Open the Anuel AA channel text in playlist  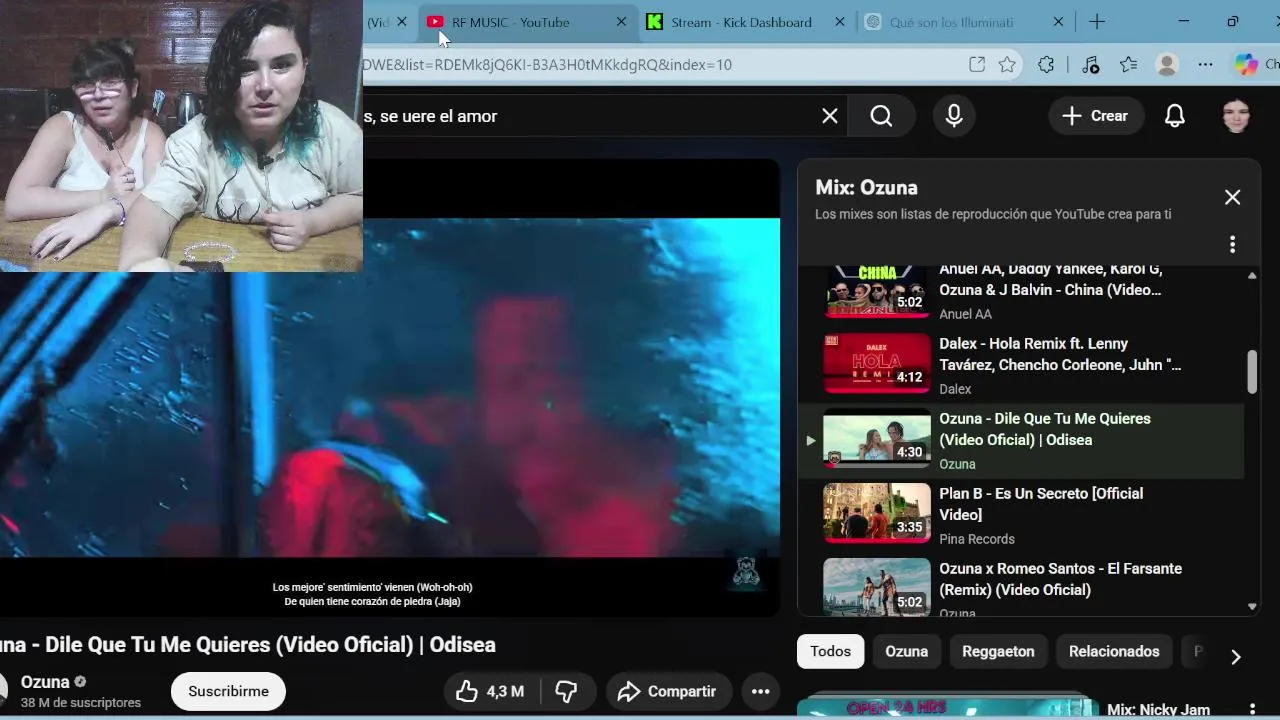coord(965,314)
